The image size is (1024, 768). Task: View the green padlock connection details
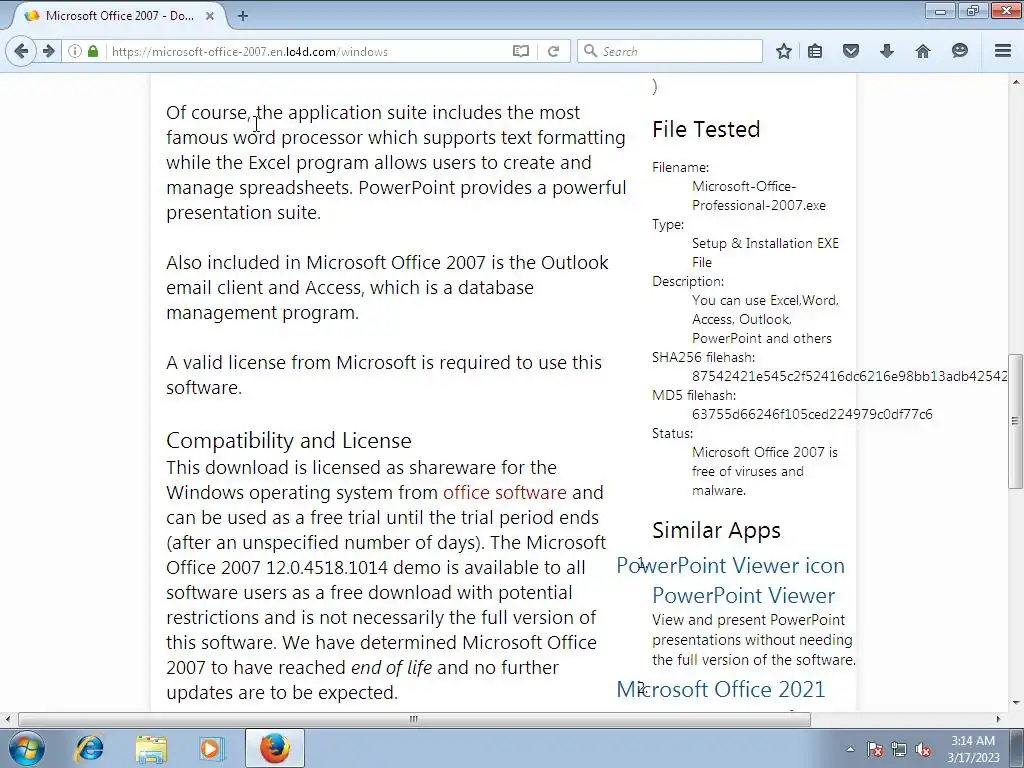(x=93, y=51)
